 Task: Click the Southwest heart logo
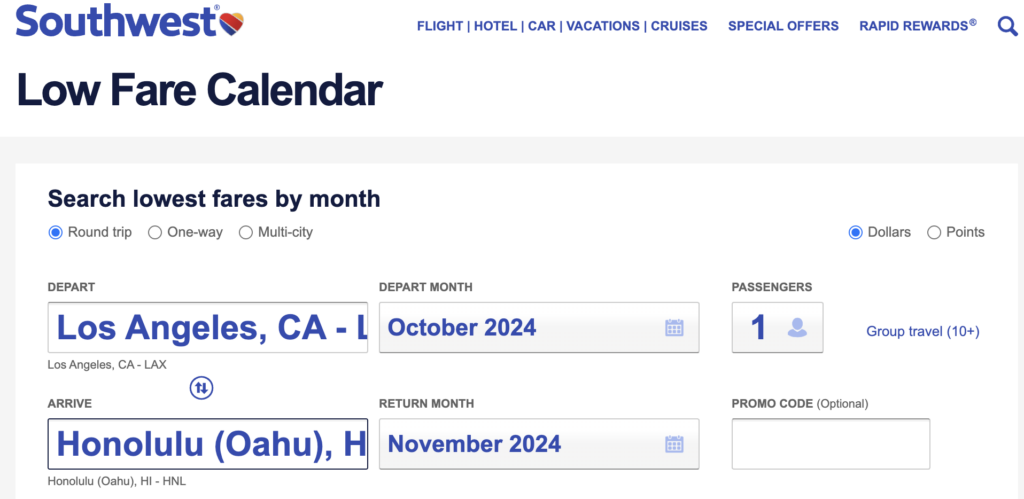coord(232,22)
